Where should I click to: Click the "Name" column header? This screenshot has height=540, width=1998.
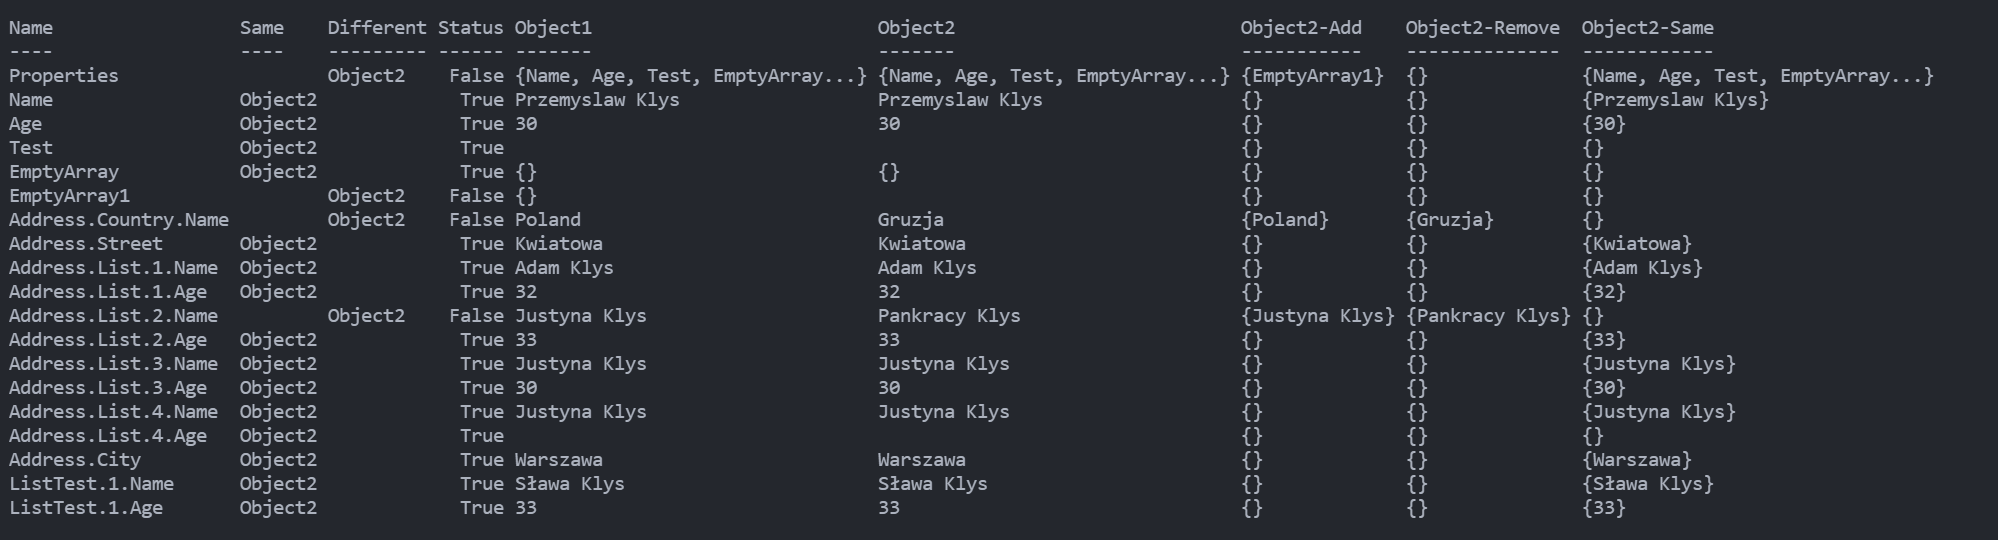[31, 28]
